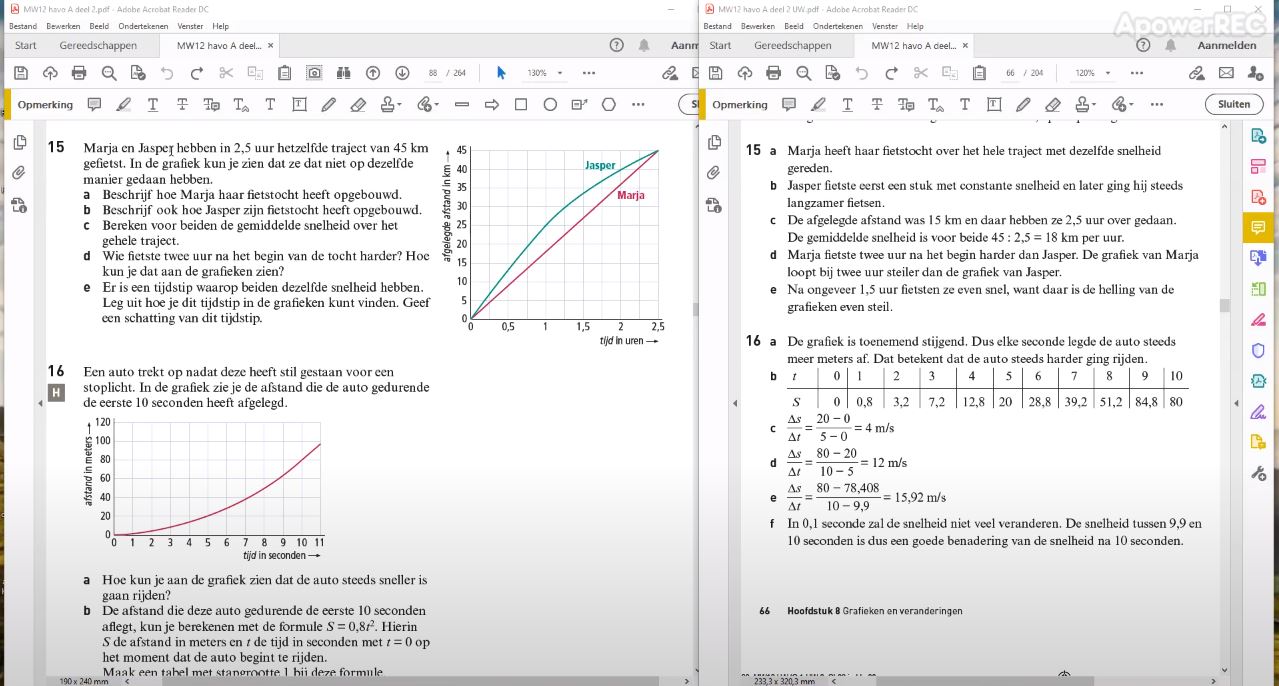Image resolution: width=1279 pixels, height=686 pixels.
Task: Add sticky note in left Opmerking toolbar
Action: 94,104
